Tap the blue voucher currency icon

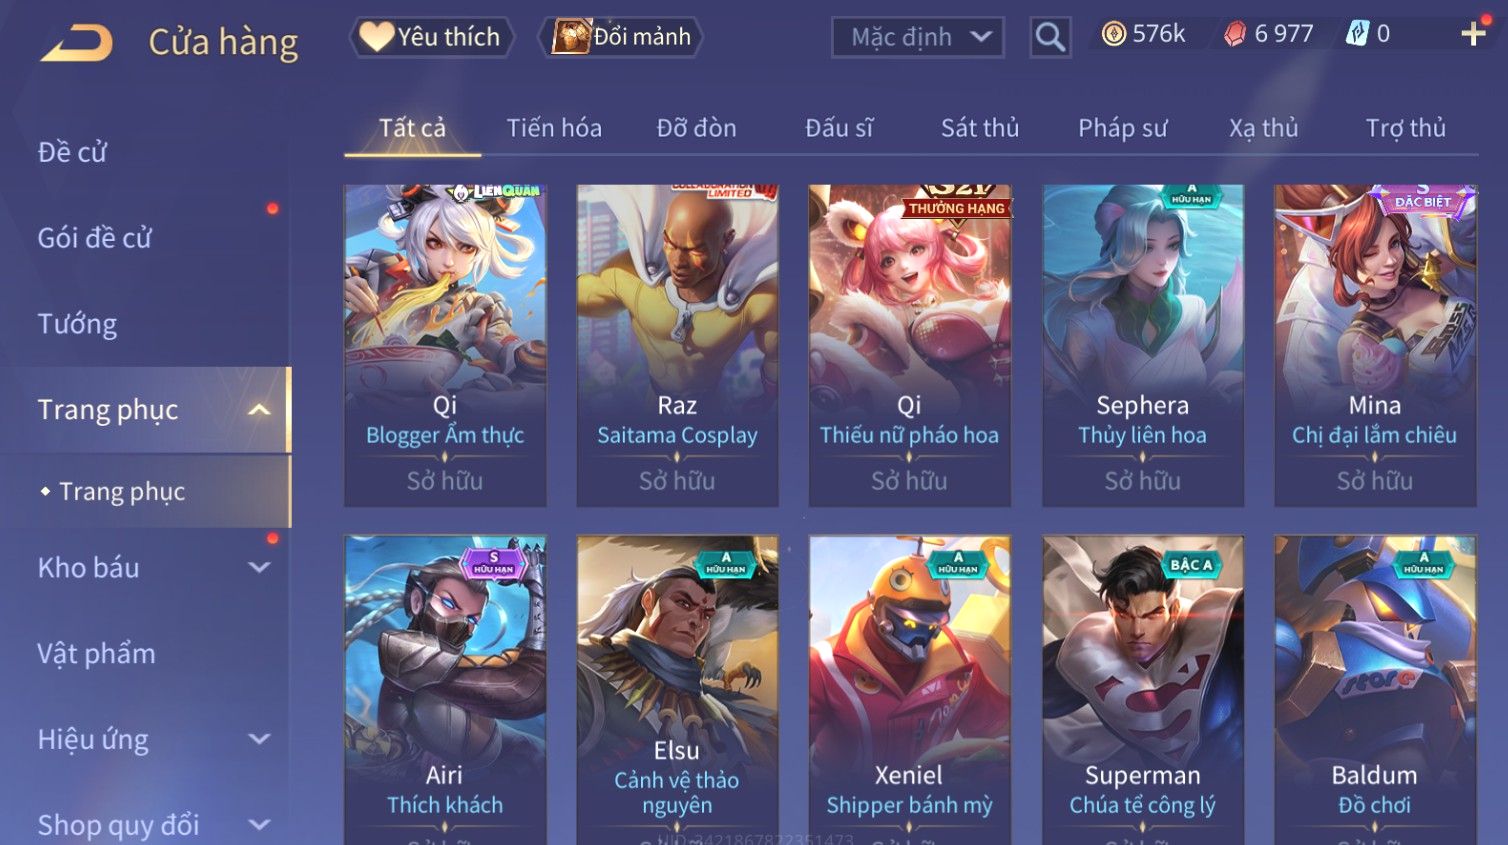click(x=1357, y=34)
